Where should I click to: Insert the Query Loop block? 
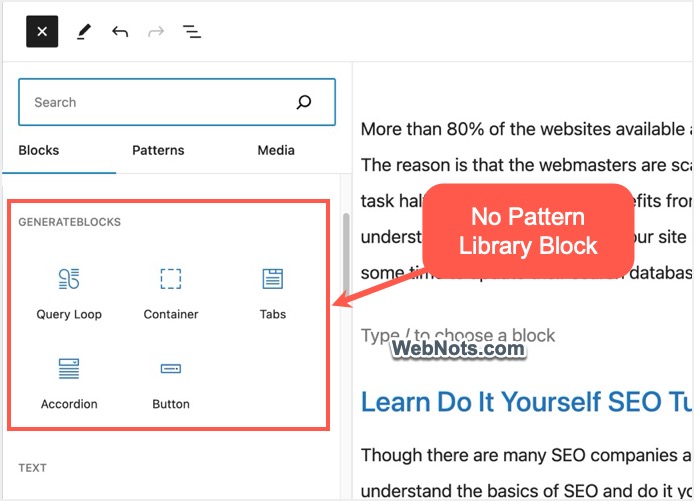tap(69, 294)
